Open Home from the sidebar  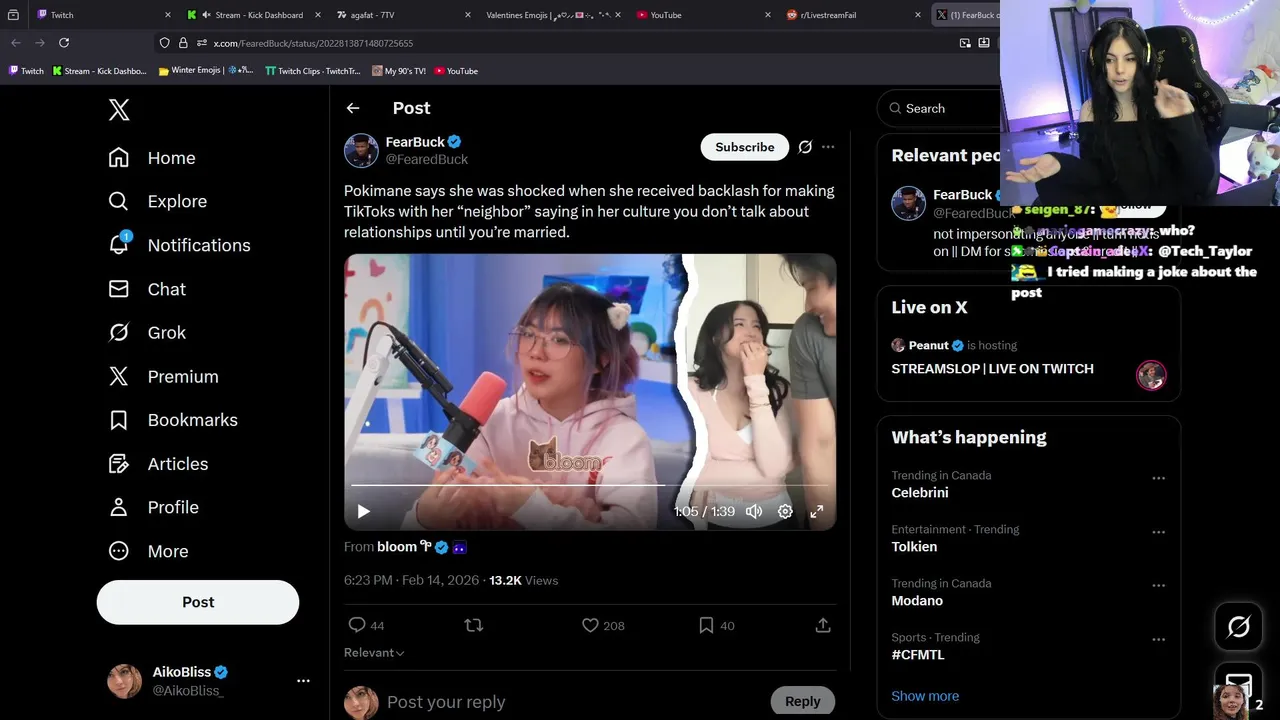point(152,158)
